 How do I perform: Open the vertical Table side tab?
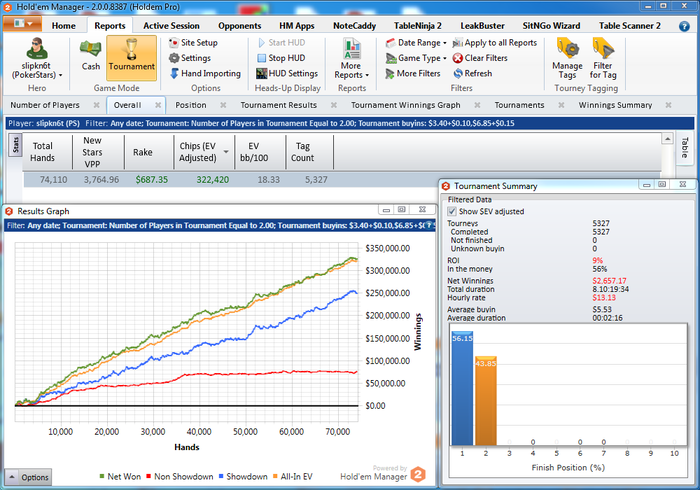(684, 148)
